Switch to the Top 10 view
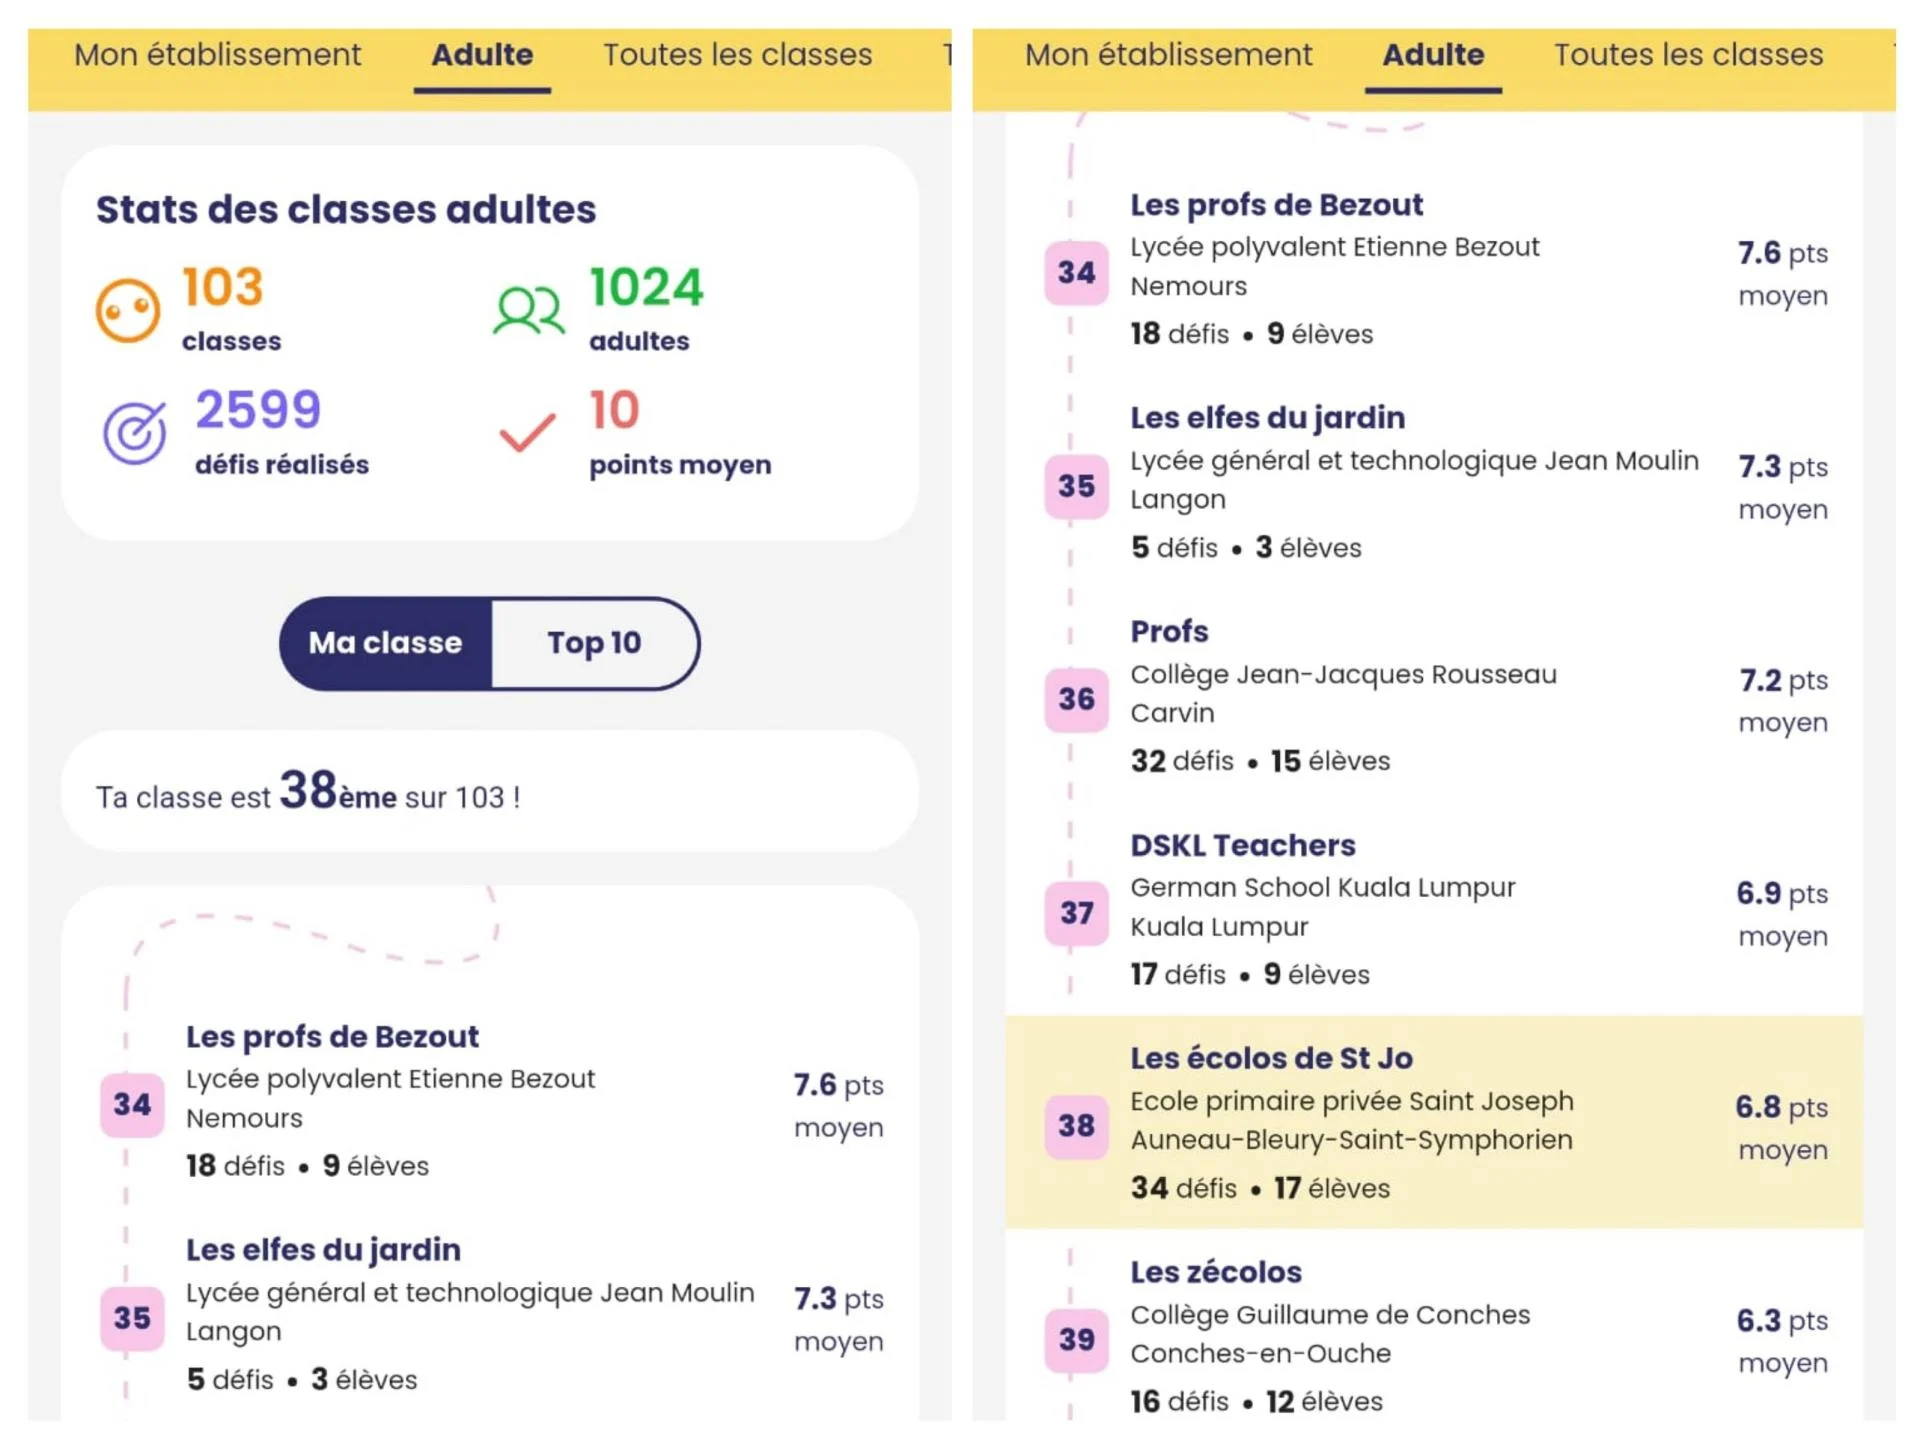Screen dimensions: 1920x1442 (594, 643)
